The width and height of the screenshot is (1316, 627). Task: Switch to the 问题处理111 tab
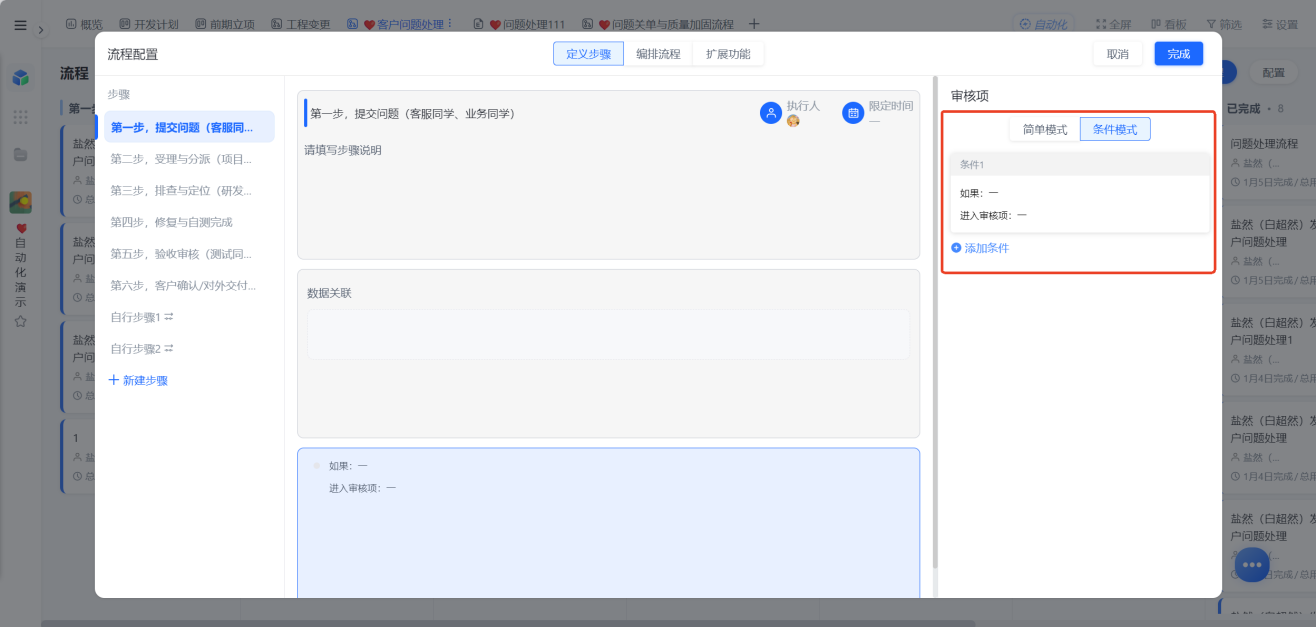pyautogui.click(x=519, y=24)
